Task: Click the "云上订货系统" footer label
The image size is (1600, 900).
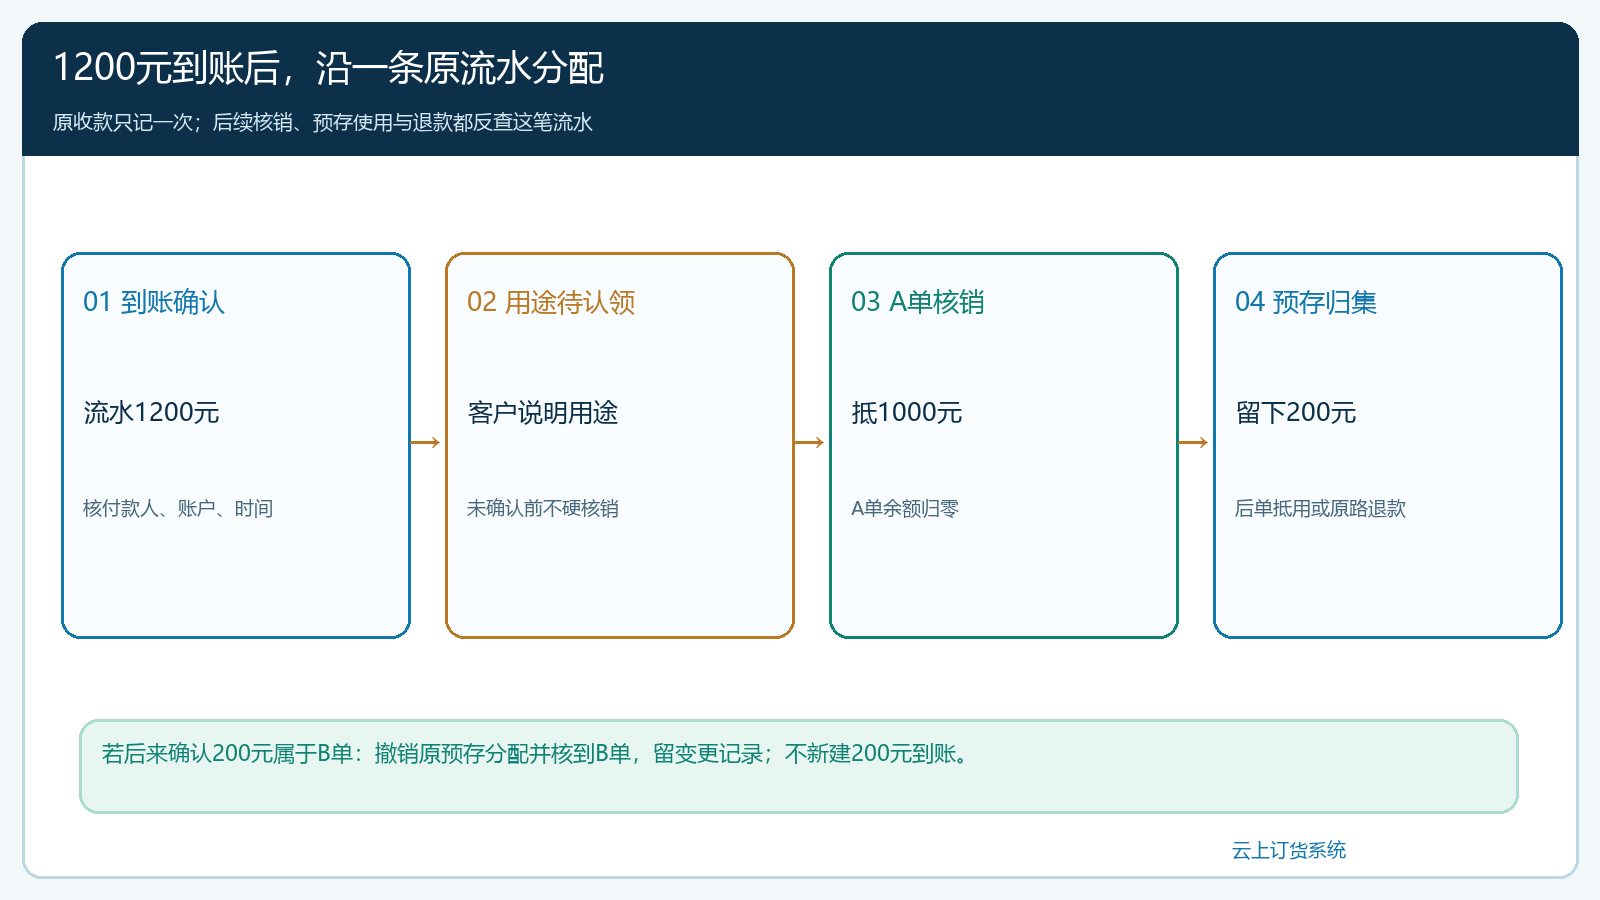Action: click(x=1289, y=850)
